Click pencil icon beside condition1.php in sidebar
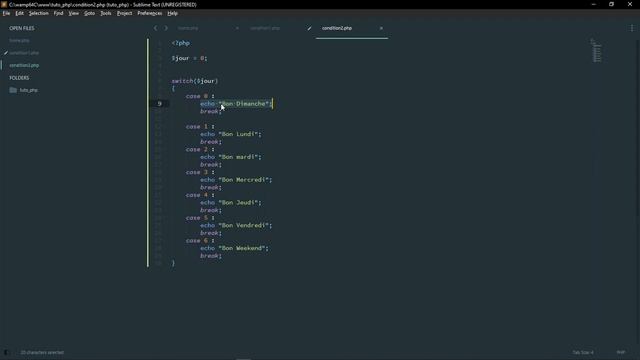 tap(6, 53)
